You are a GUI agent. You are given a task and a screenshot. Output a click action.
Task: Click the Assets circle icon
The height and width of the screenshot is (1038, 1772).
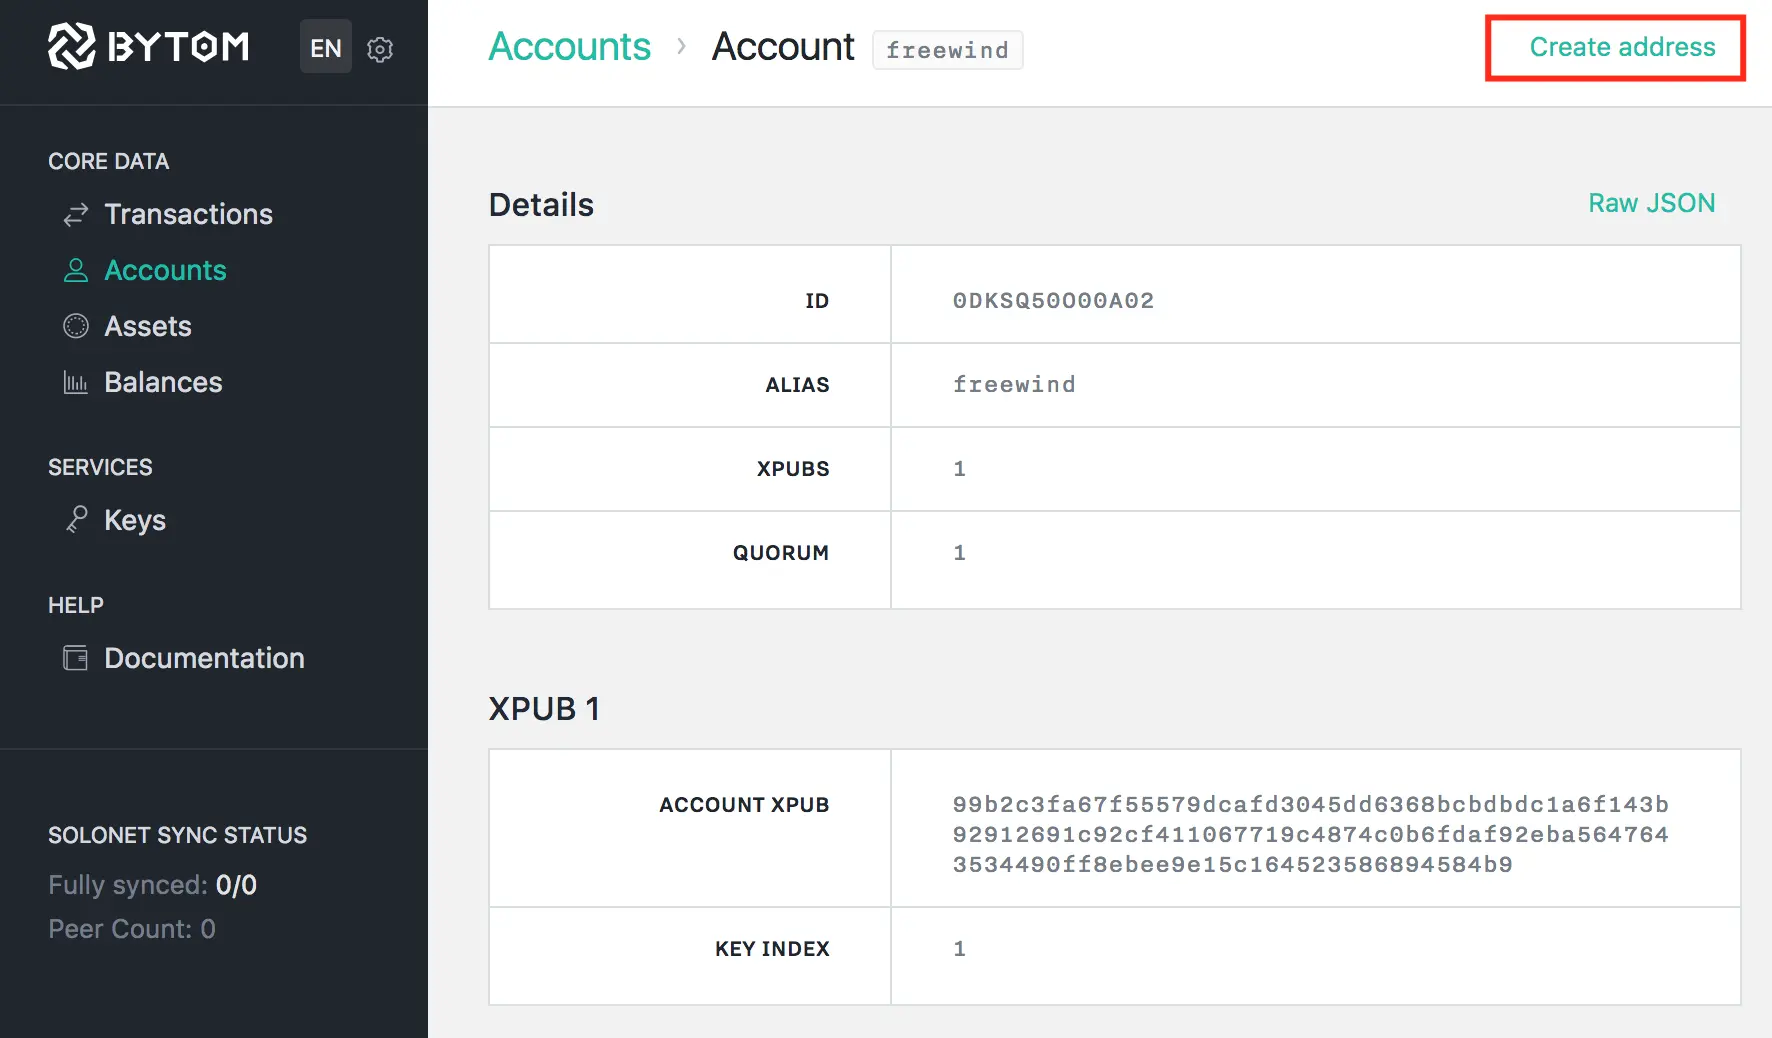coord(76,326)
